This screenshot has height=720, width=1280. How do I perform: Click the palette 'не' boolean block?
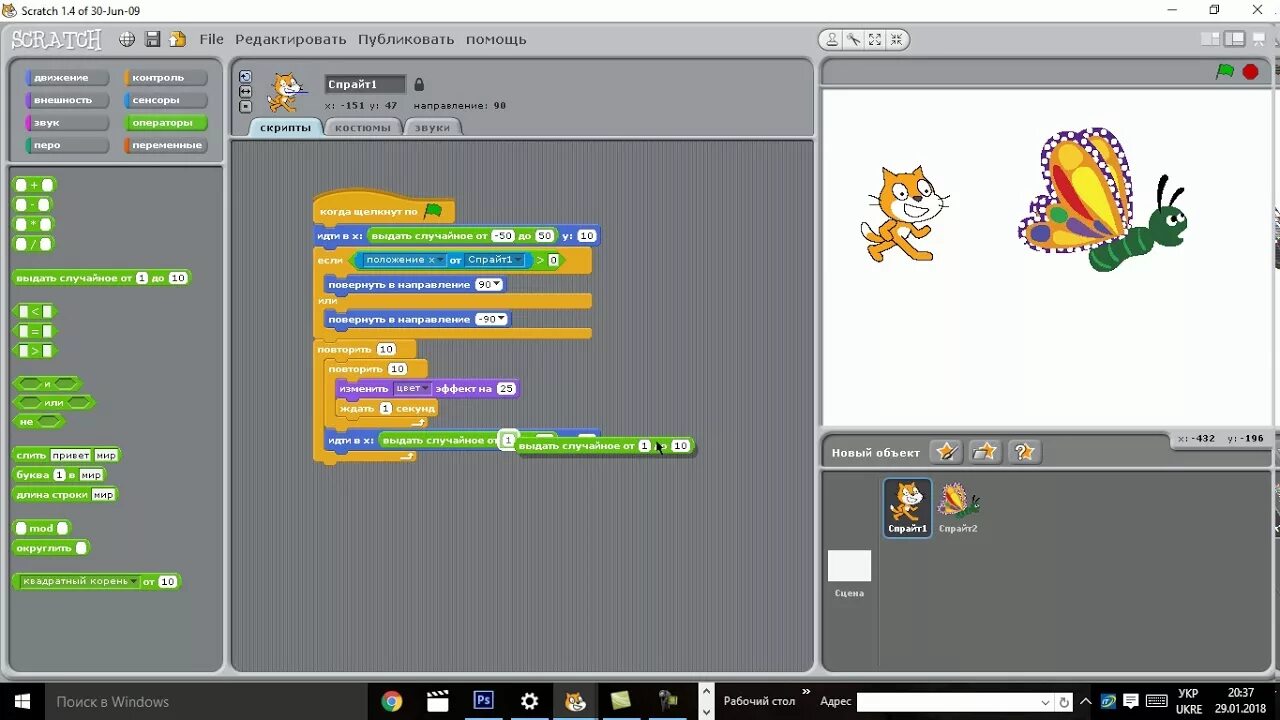38,421
